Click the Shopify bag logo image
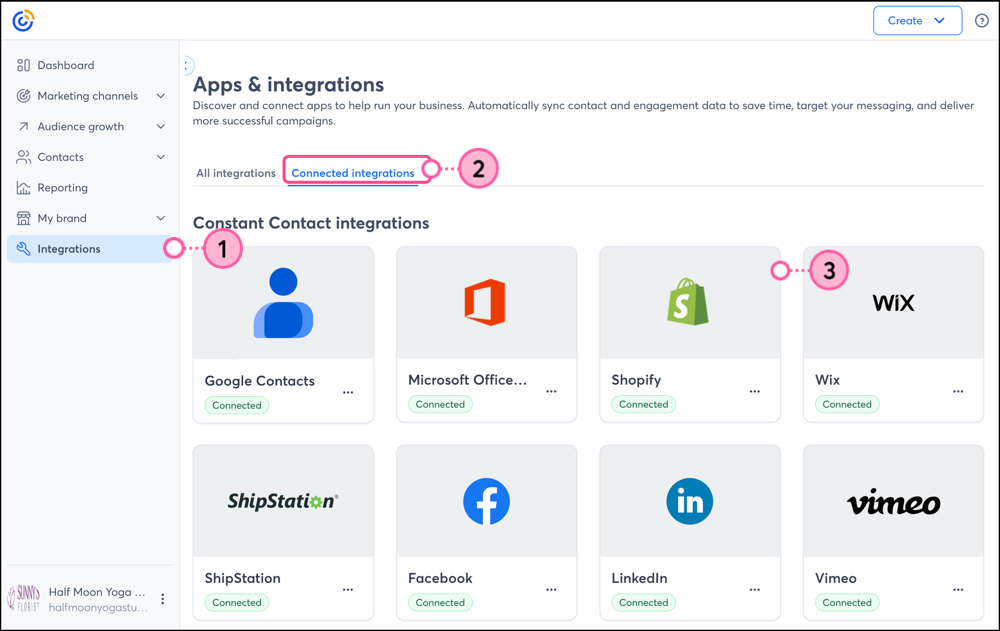Viewport: 1000px width, 631px height. (688, 302)
